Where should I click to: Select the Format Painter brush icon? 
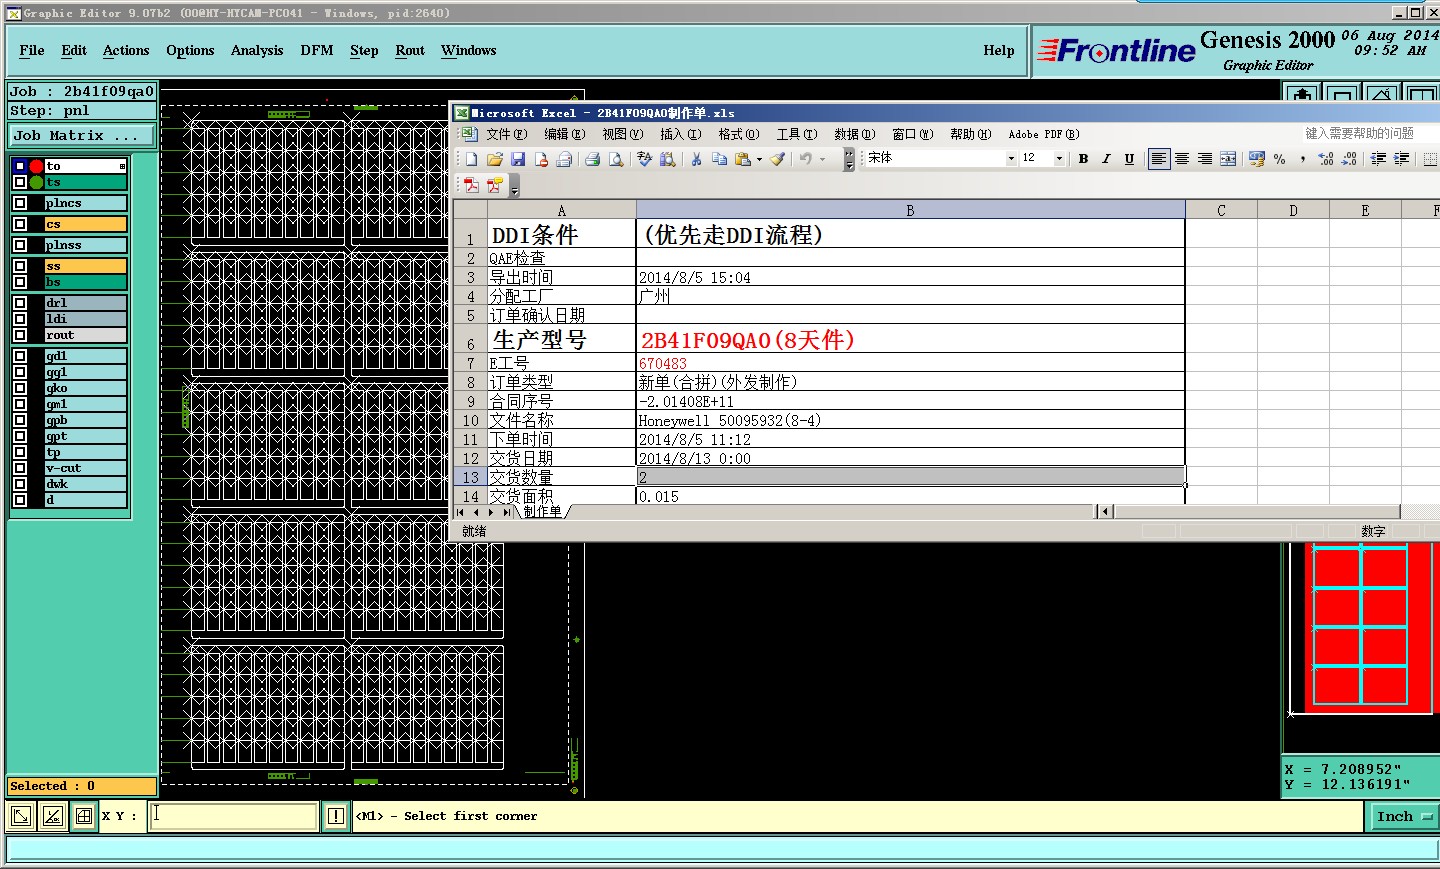click(777, 159)
